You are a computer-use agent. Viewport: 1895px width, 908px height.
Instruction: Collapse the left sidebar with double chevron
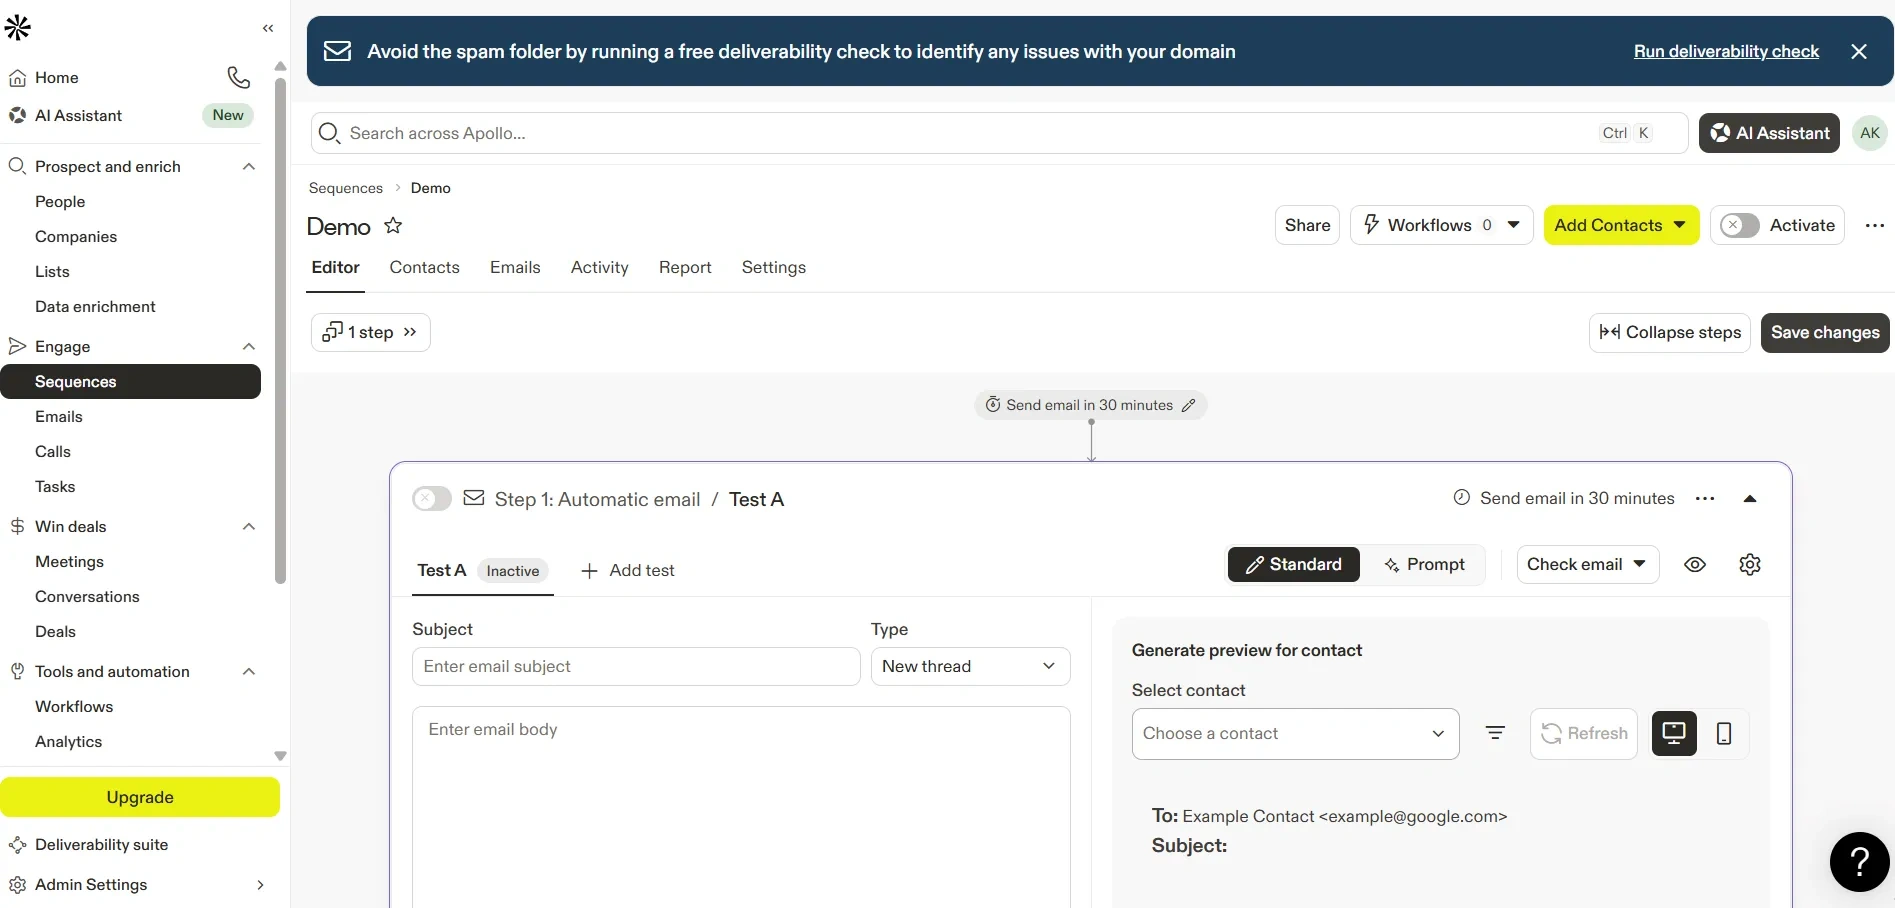tap(268, 28)
